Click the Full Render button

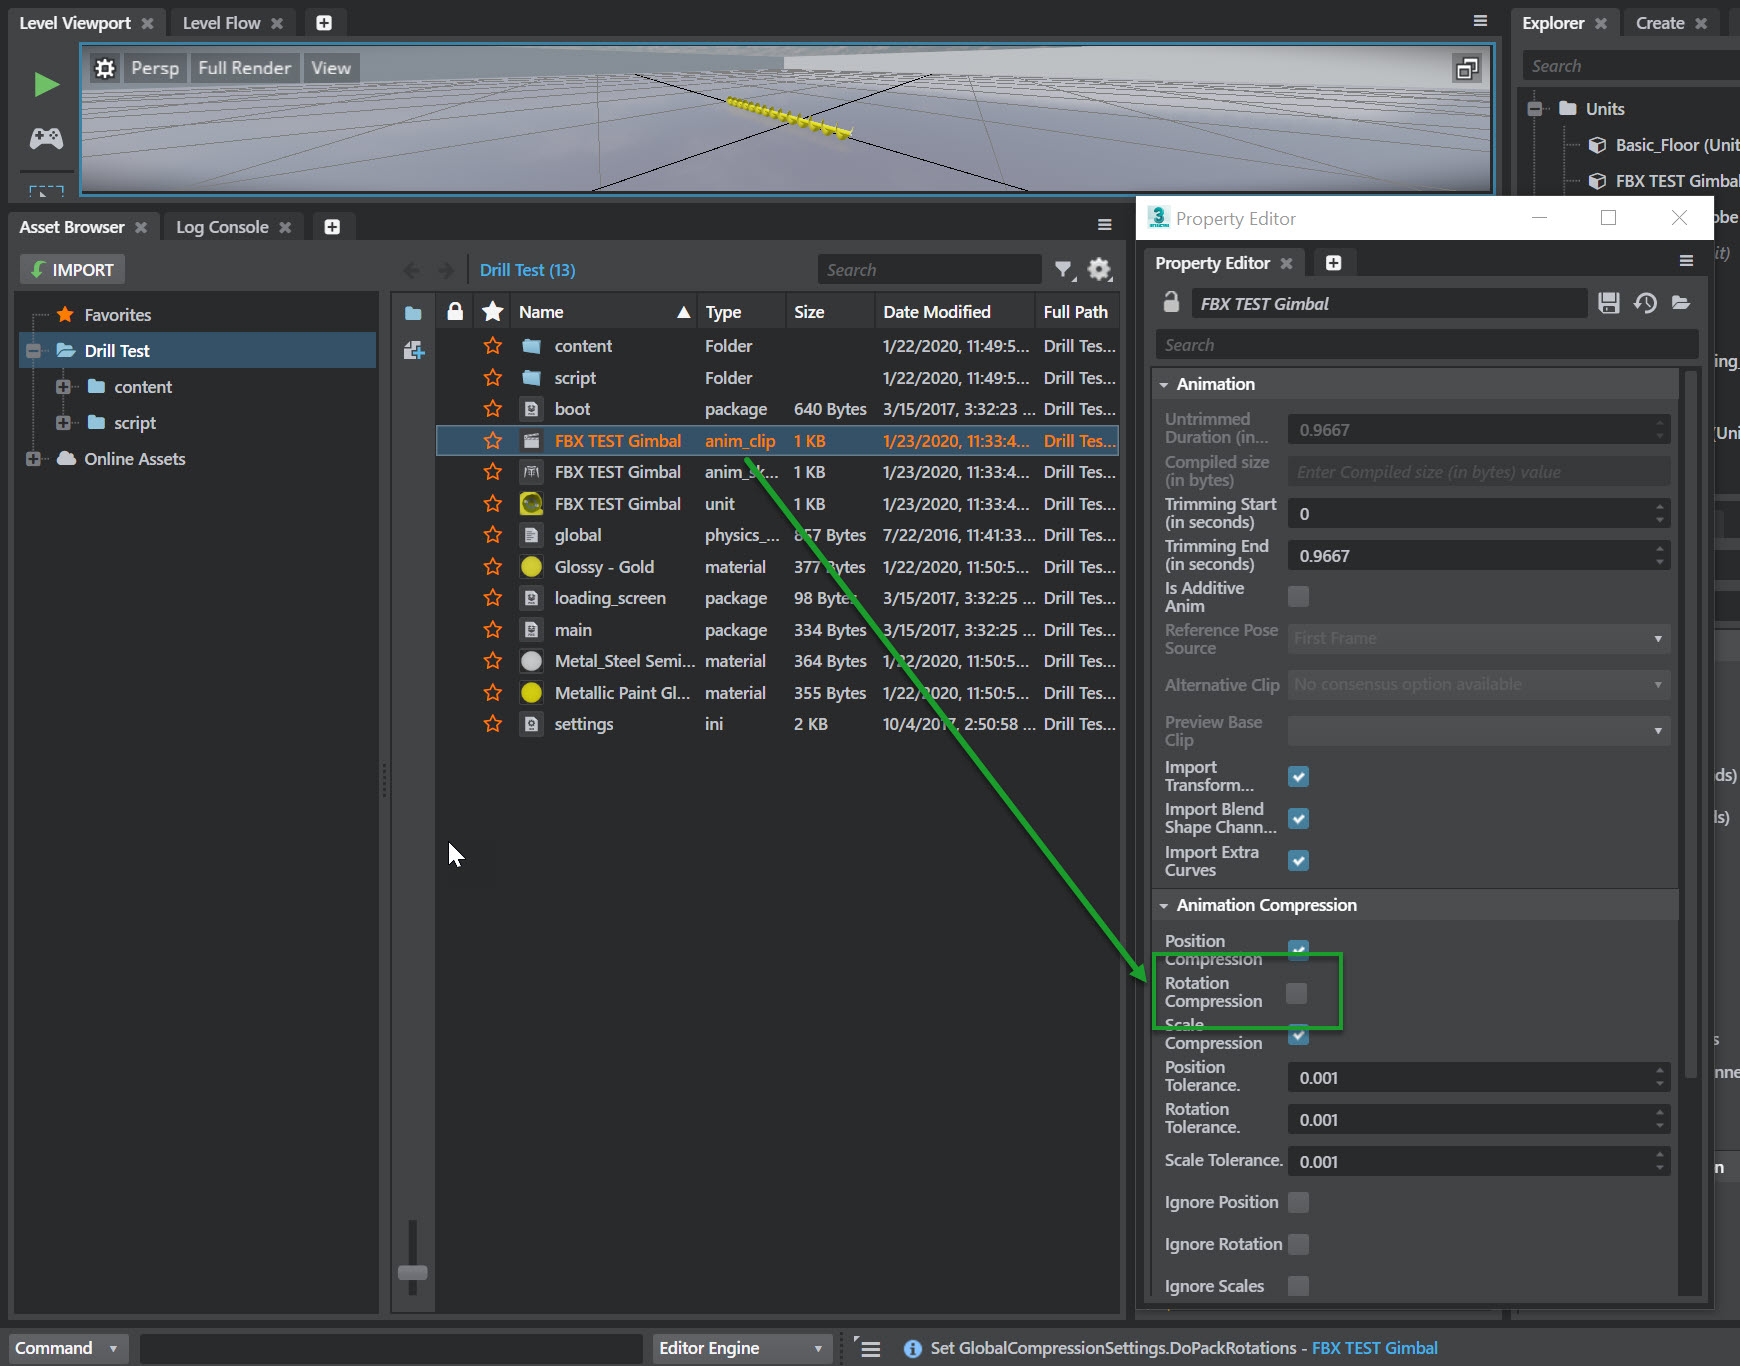[x=244, y=67]
